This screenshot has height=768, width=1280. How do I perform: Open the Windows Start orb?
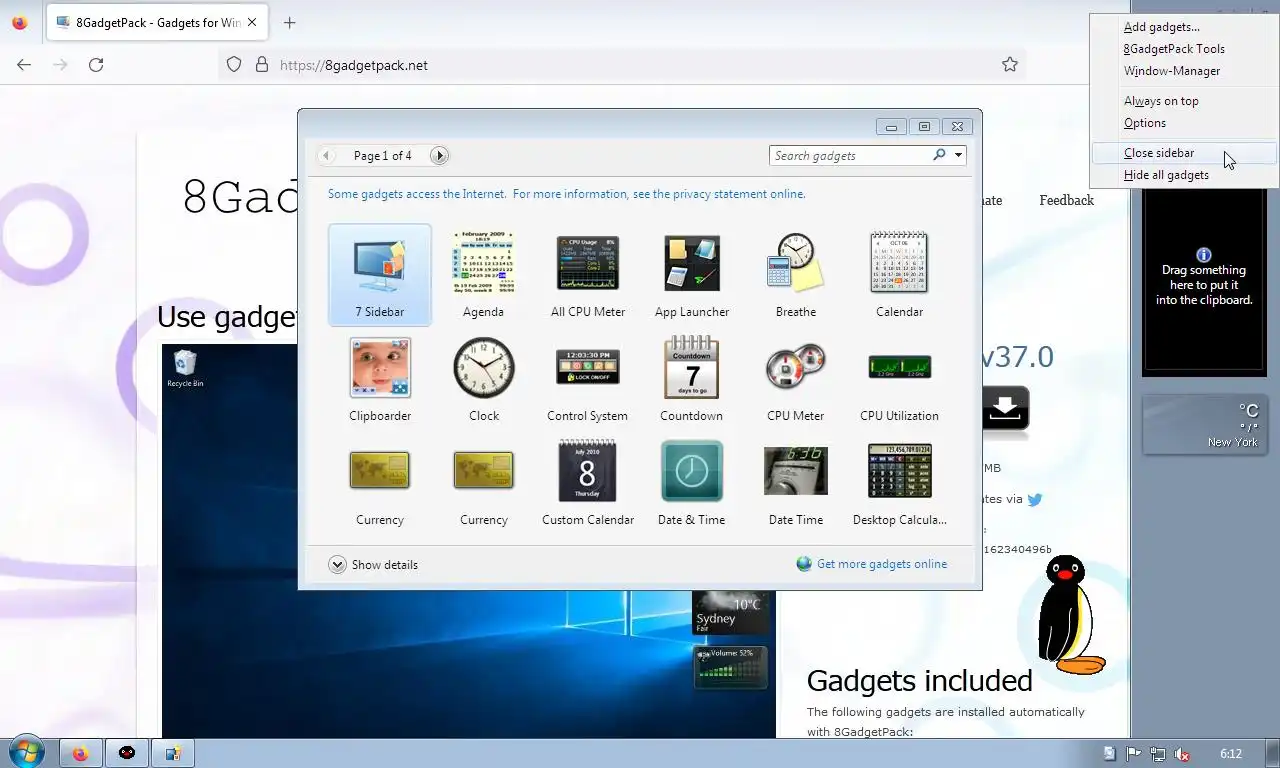coord(25,752)
